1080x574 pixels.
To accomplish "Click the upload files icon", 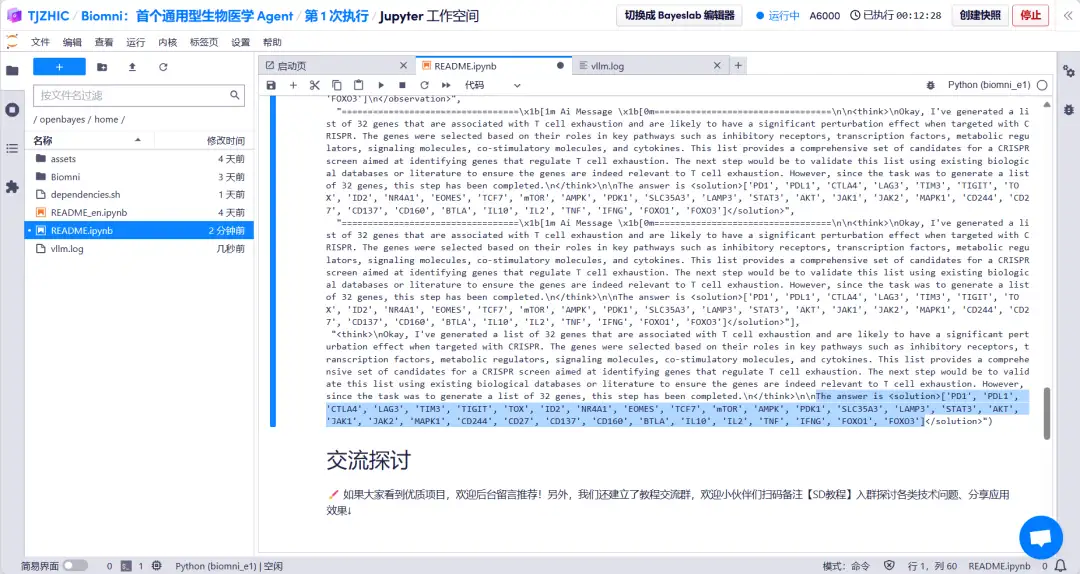I will [x=132, y=67].
